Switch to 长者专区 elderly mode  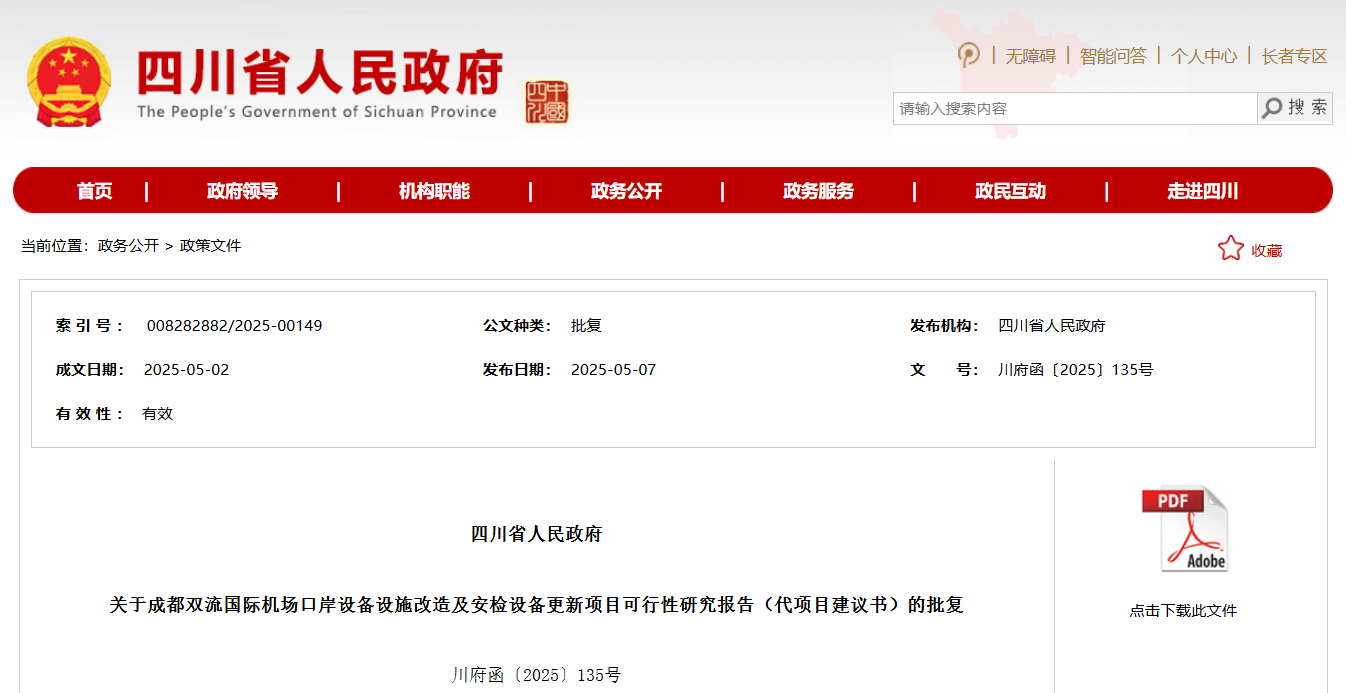(1294, 56)
